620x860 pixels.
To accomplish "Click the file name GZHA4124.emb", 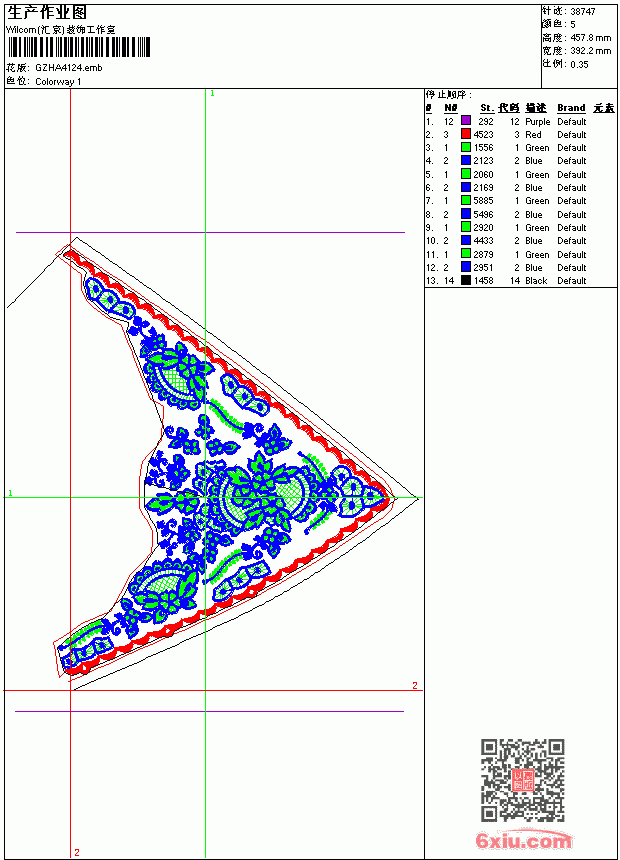I will pos(69,68).
